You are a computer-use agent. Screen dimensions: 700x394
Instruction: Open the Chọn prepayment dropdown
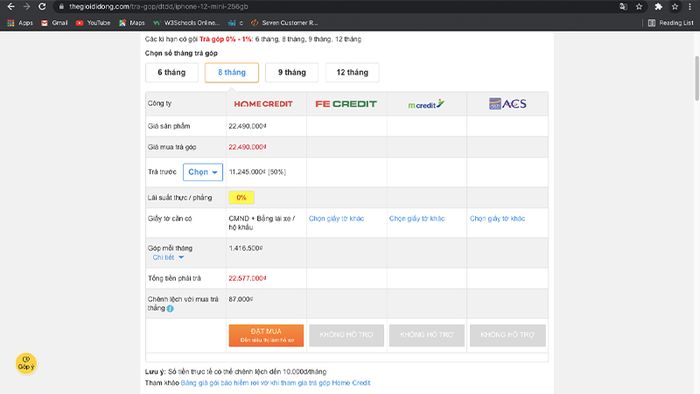pos(203,172)
